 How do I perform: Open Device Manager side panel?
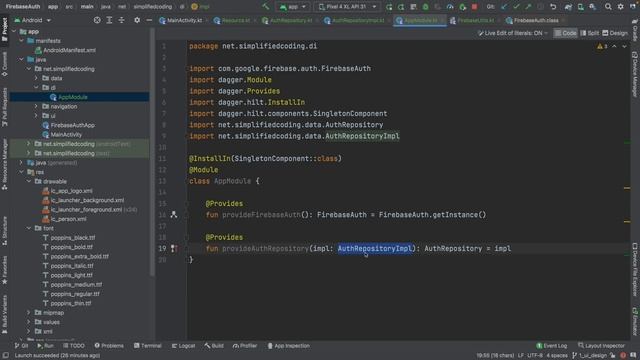635,74
